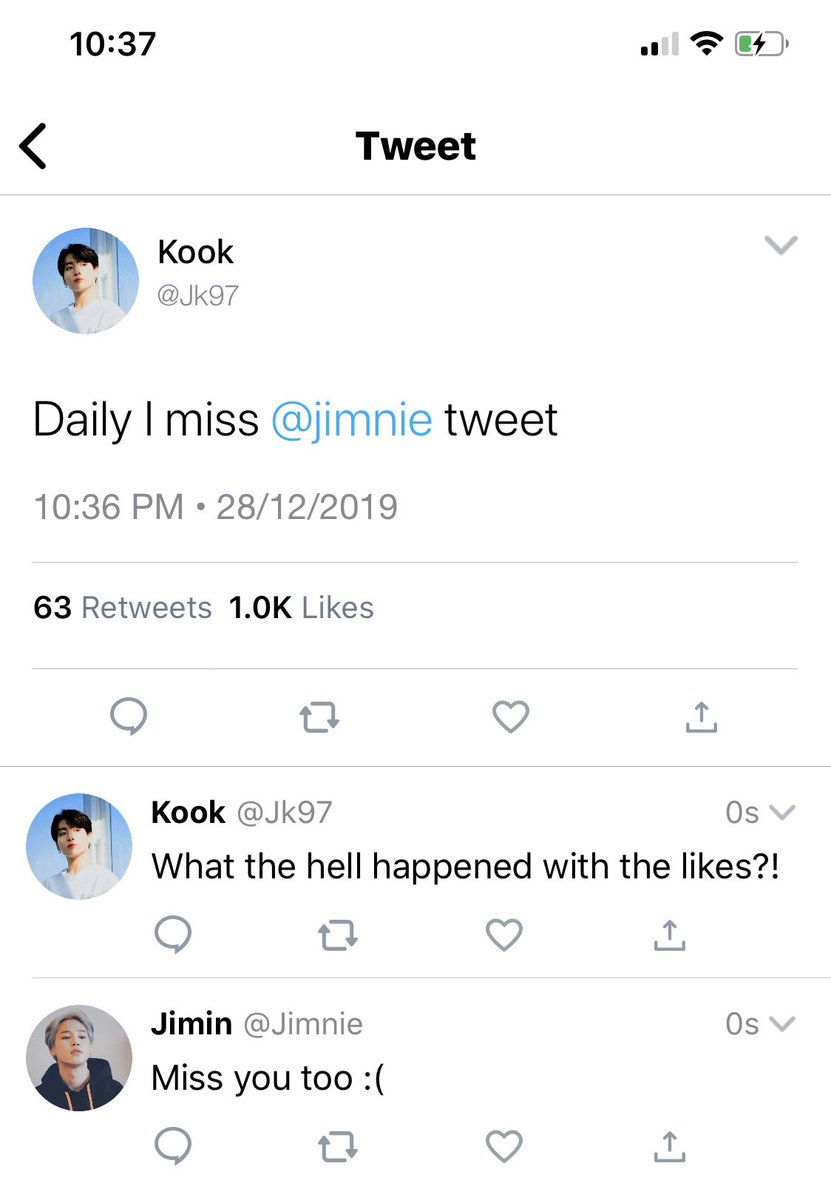Share Kook's reply about the likes
Image resolution: width=831 pixels, height=1200 pixels.
point(669,935)
